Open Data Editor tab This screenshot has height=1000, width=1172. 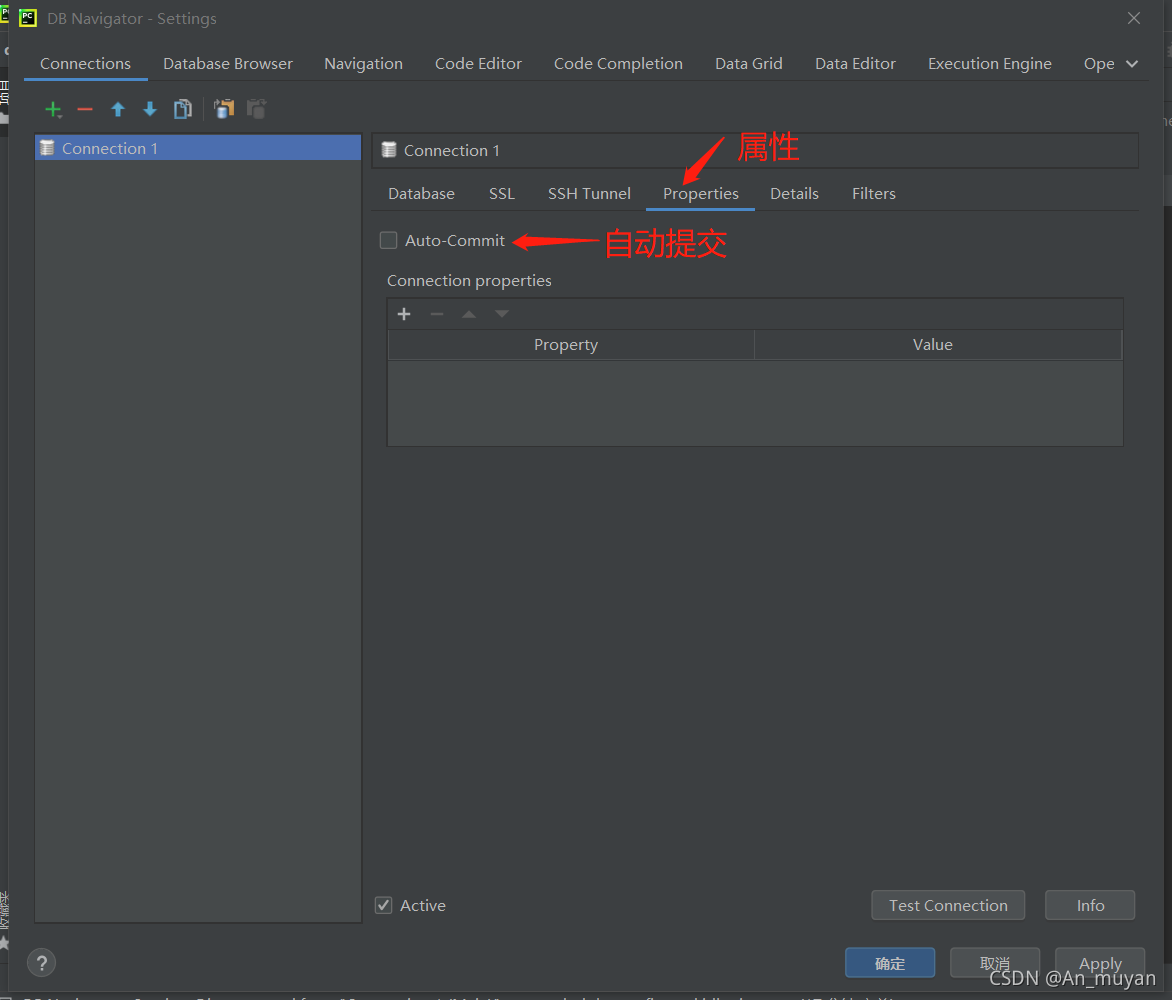click(855, 64)
